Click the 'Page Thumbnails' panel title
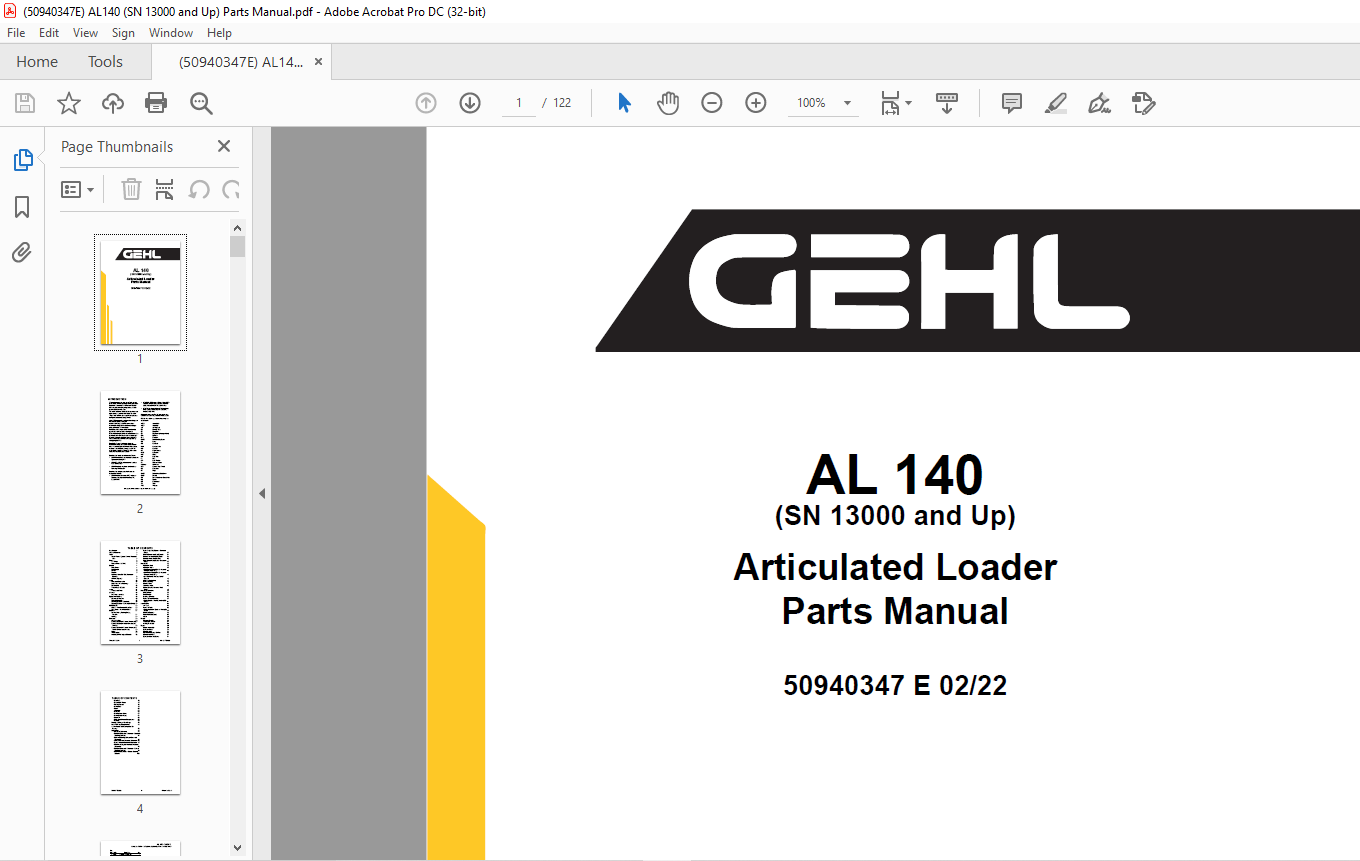This screenshot has width=1360, height=861. [x=117, y=147]
